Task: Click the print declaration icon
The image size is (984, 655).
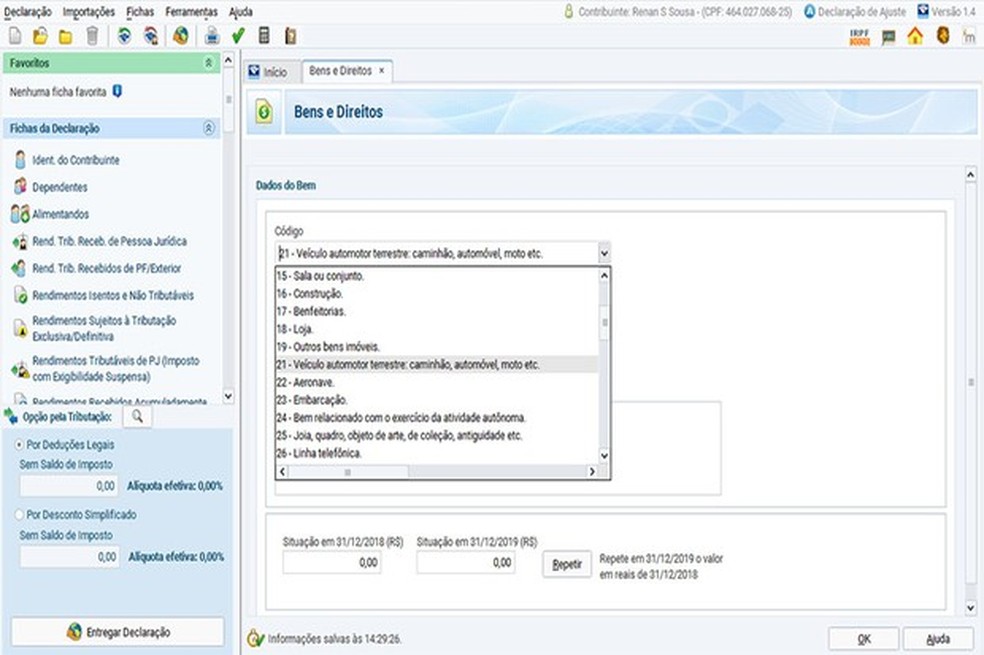Action: [212, 36]
